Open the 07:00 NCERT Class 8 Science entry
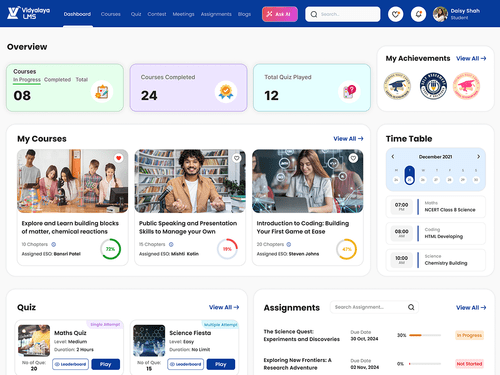 (436, 207)
